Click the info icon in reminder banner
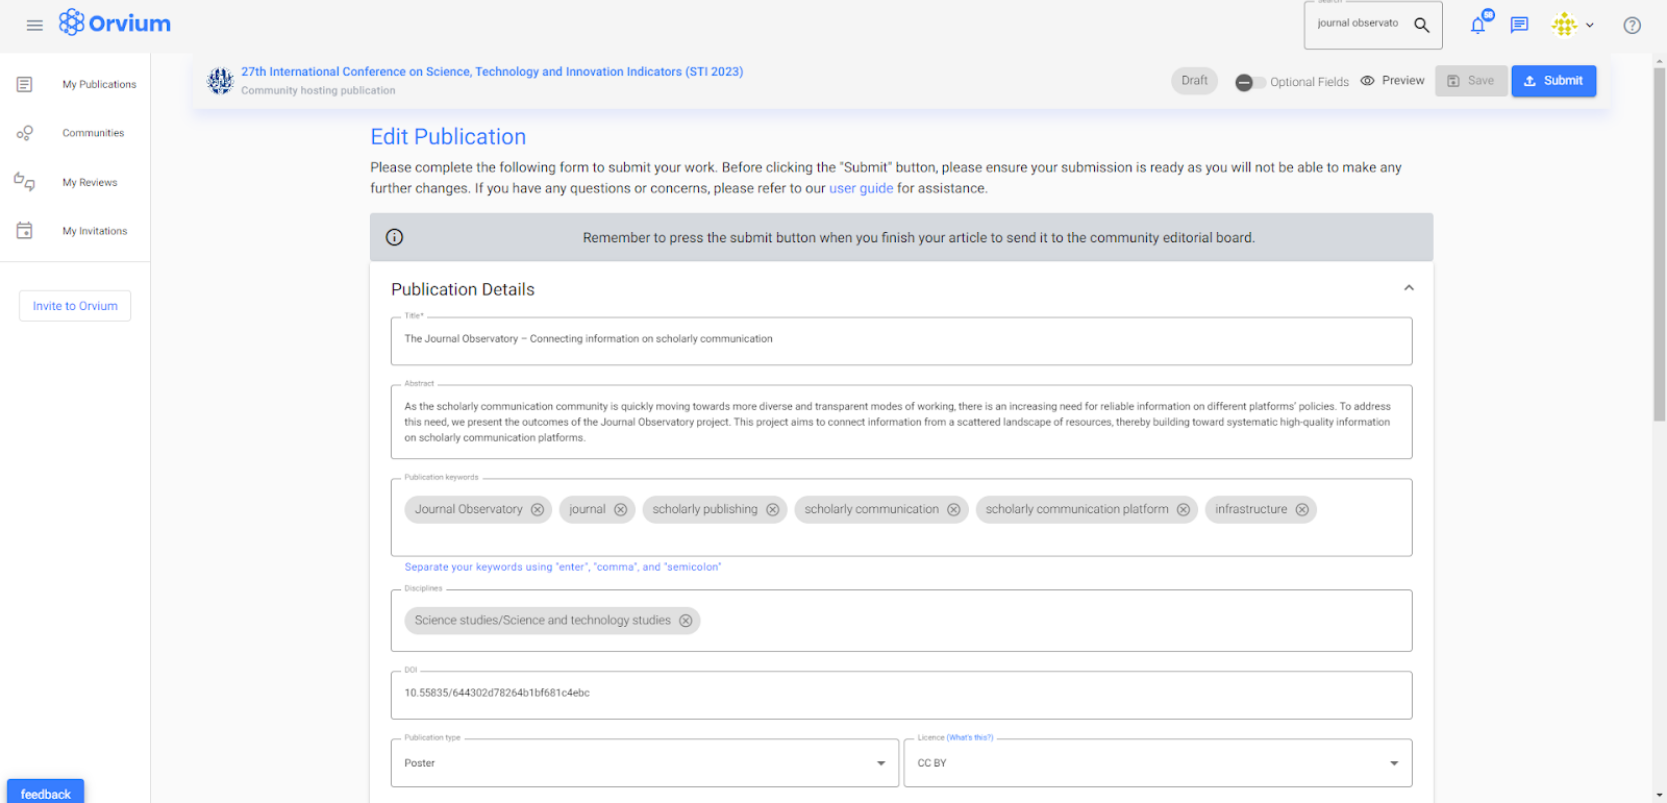Viewport: 1667px width, 803px height. 395,237
